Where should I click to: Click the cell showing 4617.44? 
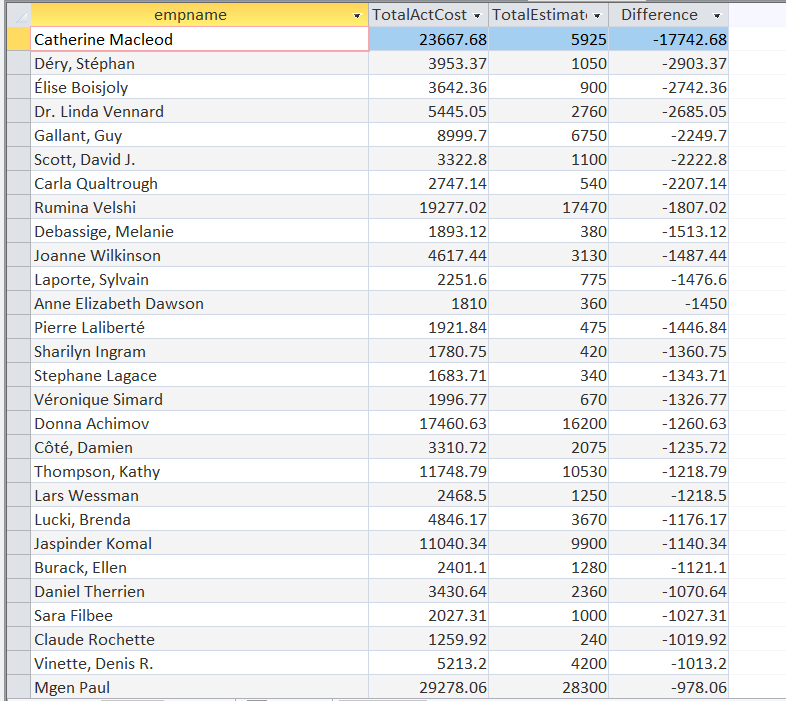click(429, 255)
